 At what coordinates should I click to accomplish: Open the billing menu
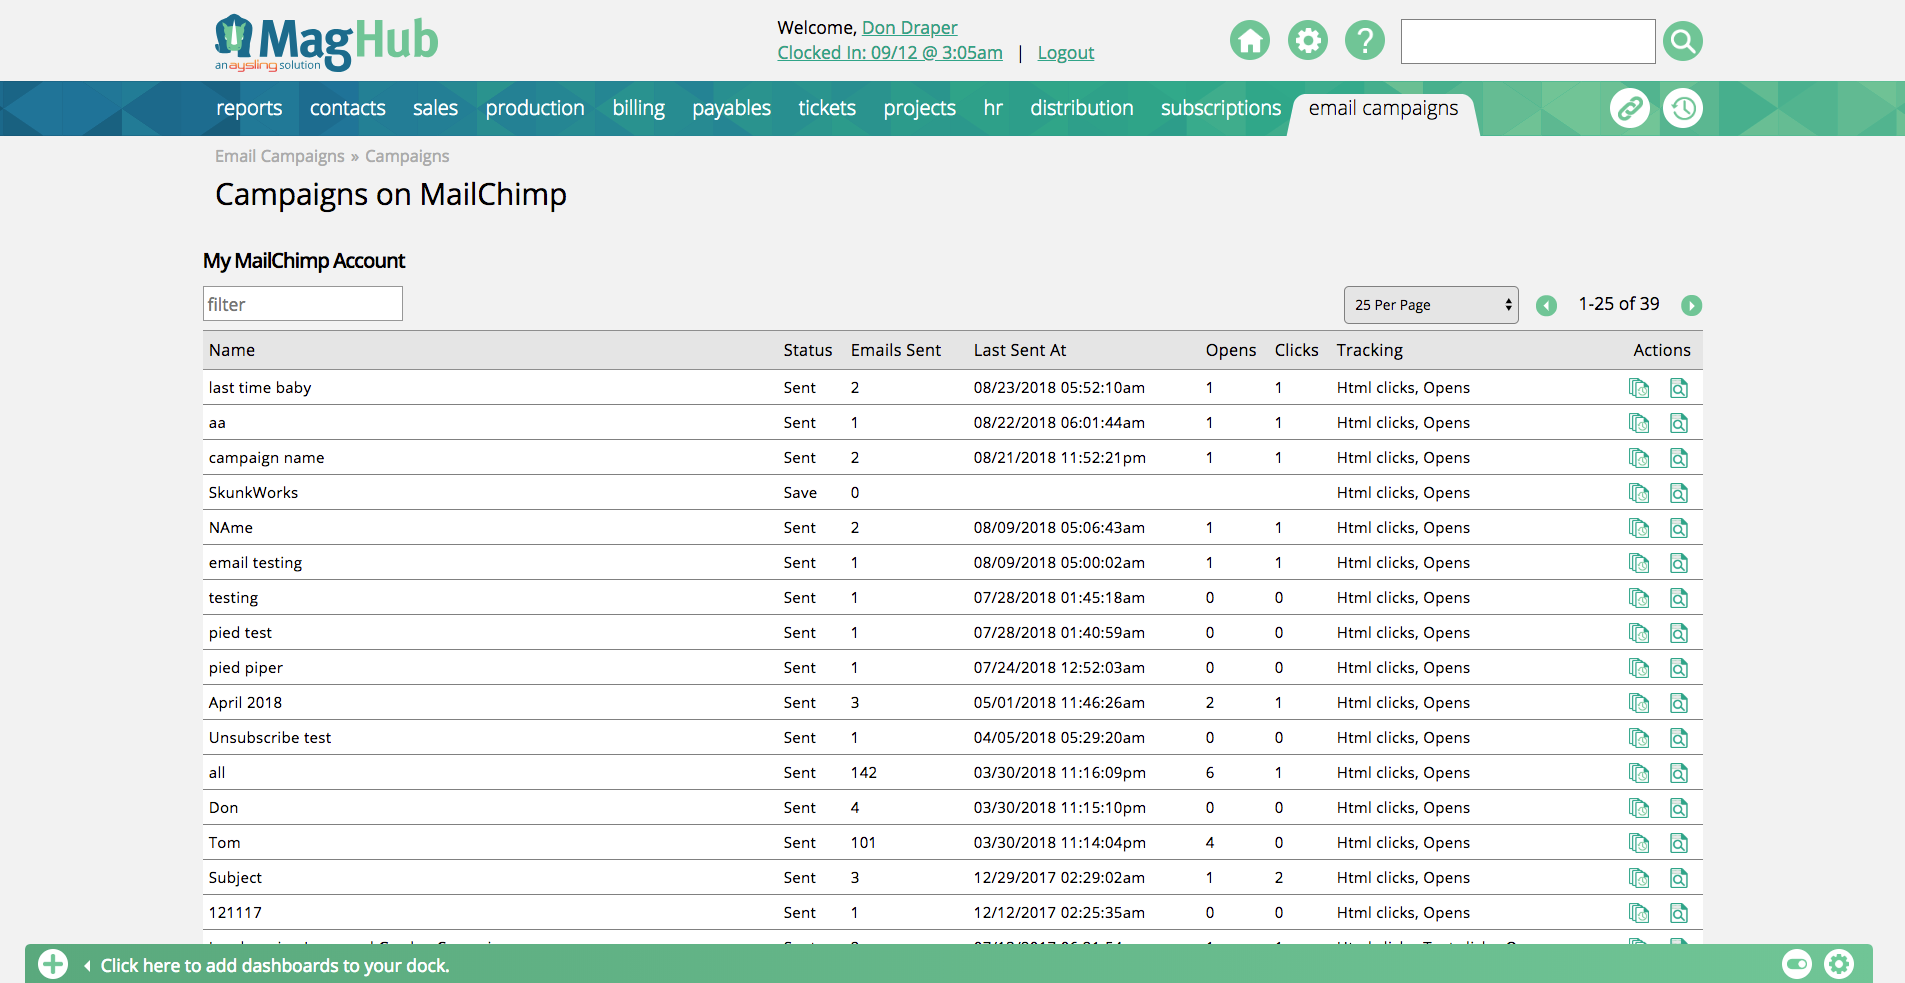click(x=639, y=108)
